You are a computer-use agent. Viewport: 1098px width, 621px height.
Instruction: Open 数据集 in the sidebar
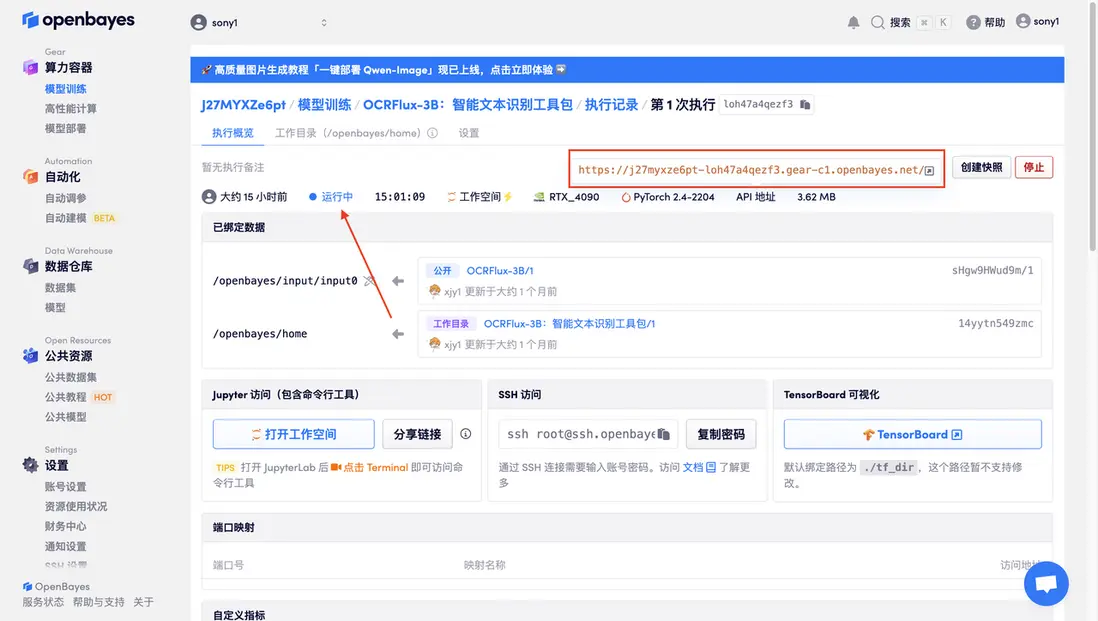pyautogui.click(x=60, y=288)
